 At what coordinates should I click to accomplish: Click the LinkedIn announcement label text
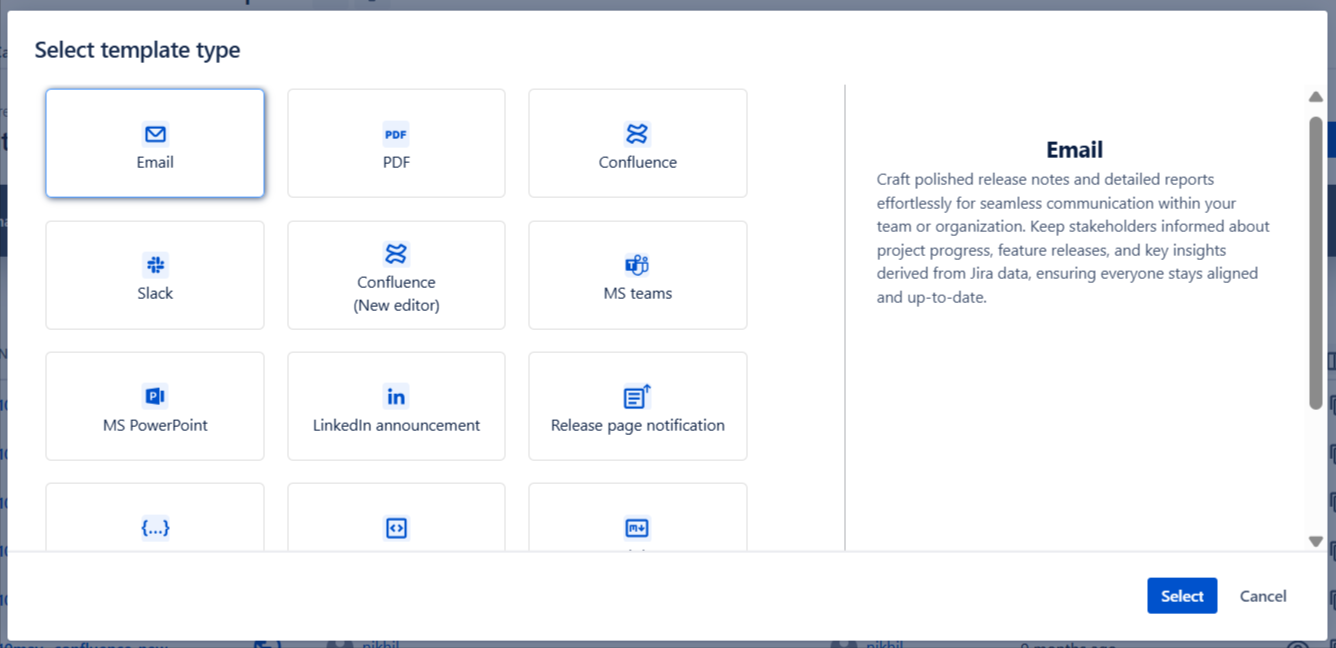coord(396,425)
